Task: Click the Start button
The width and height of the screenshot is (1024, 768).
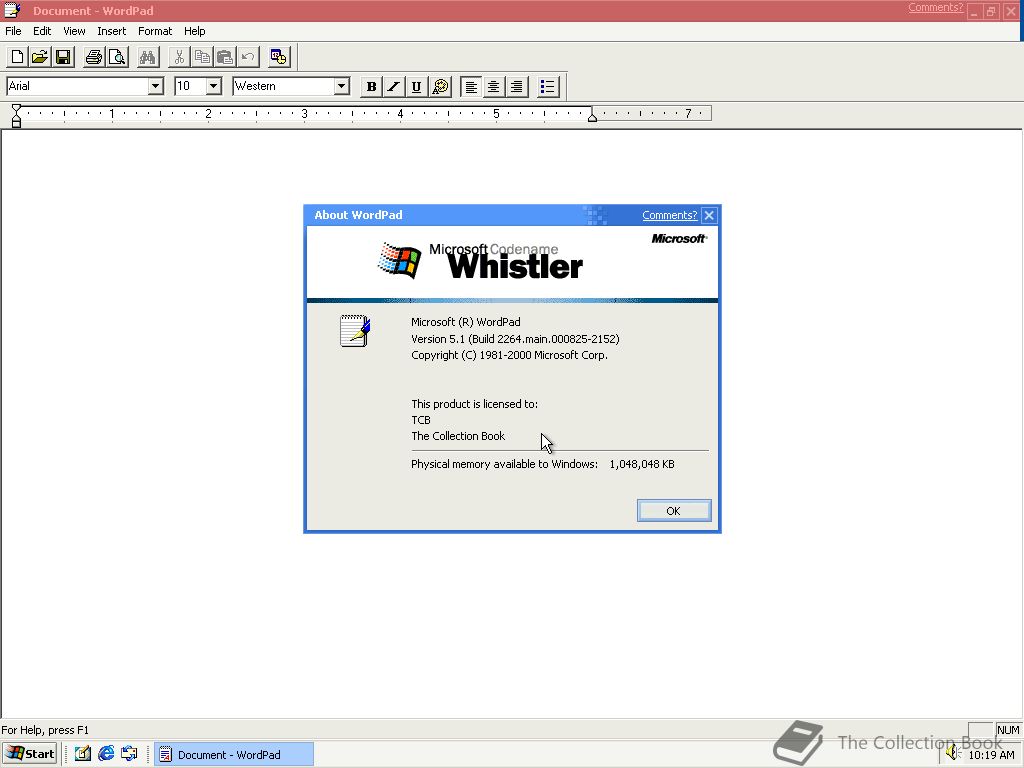Action: click(30, 754)
